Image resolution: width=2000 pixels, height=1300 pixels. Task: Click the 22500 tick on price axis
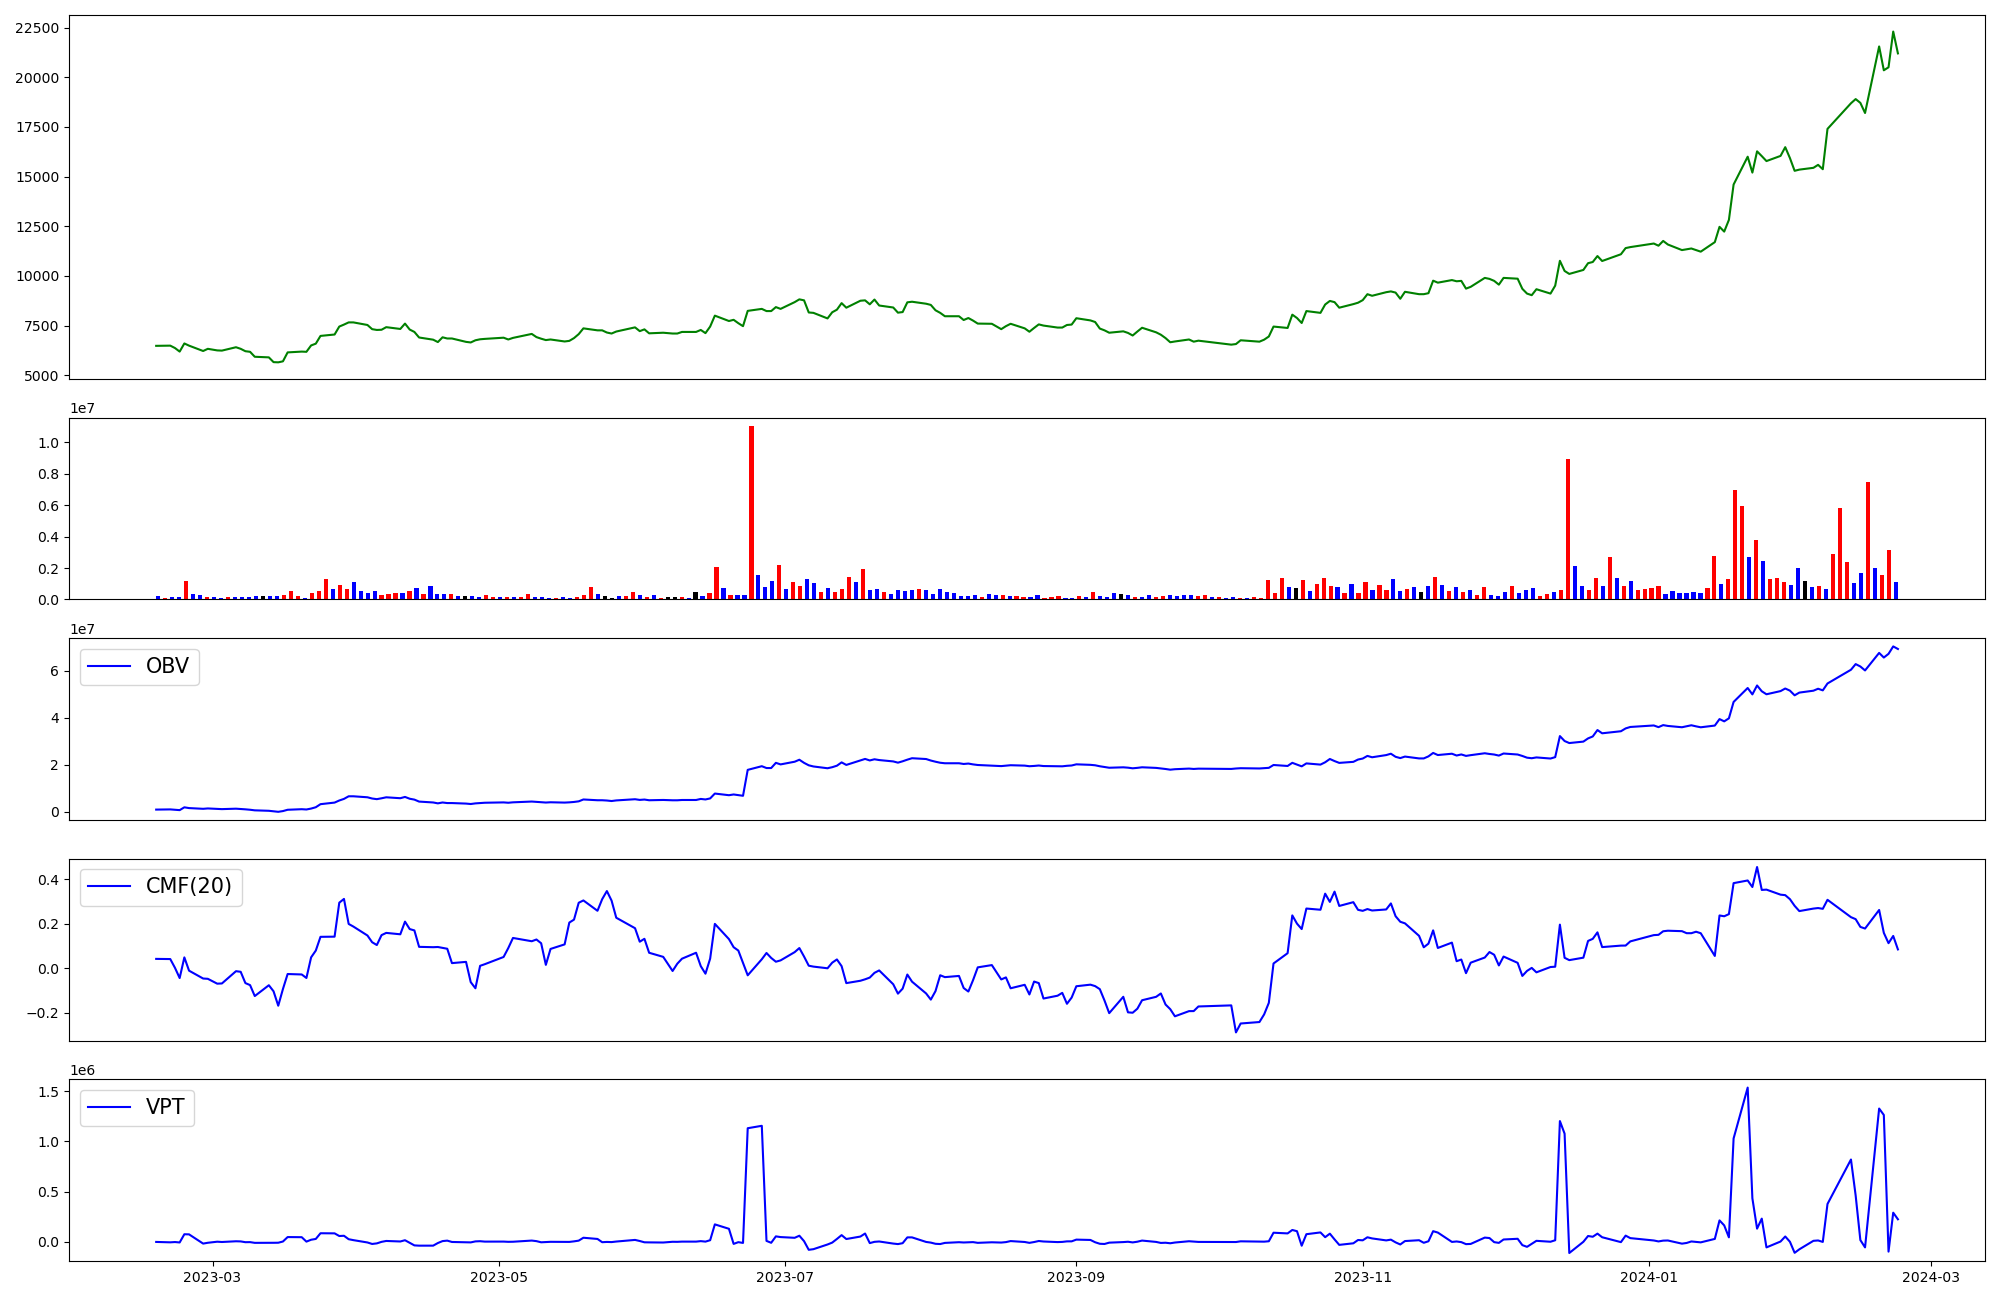pyautogui.click(x=37, y=28)
